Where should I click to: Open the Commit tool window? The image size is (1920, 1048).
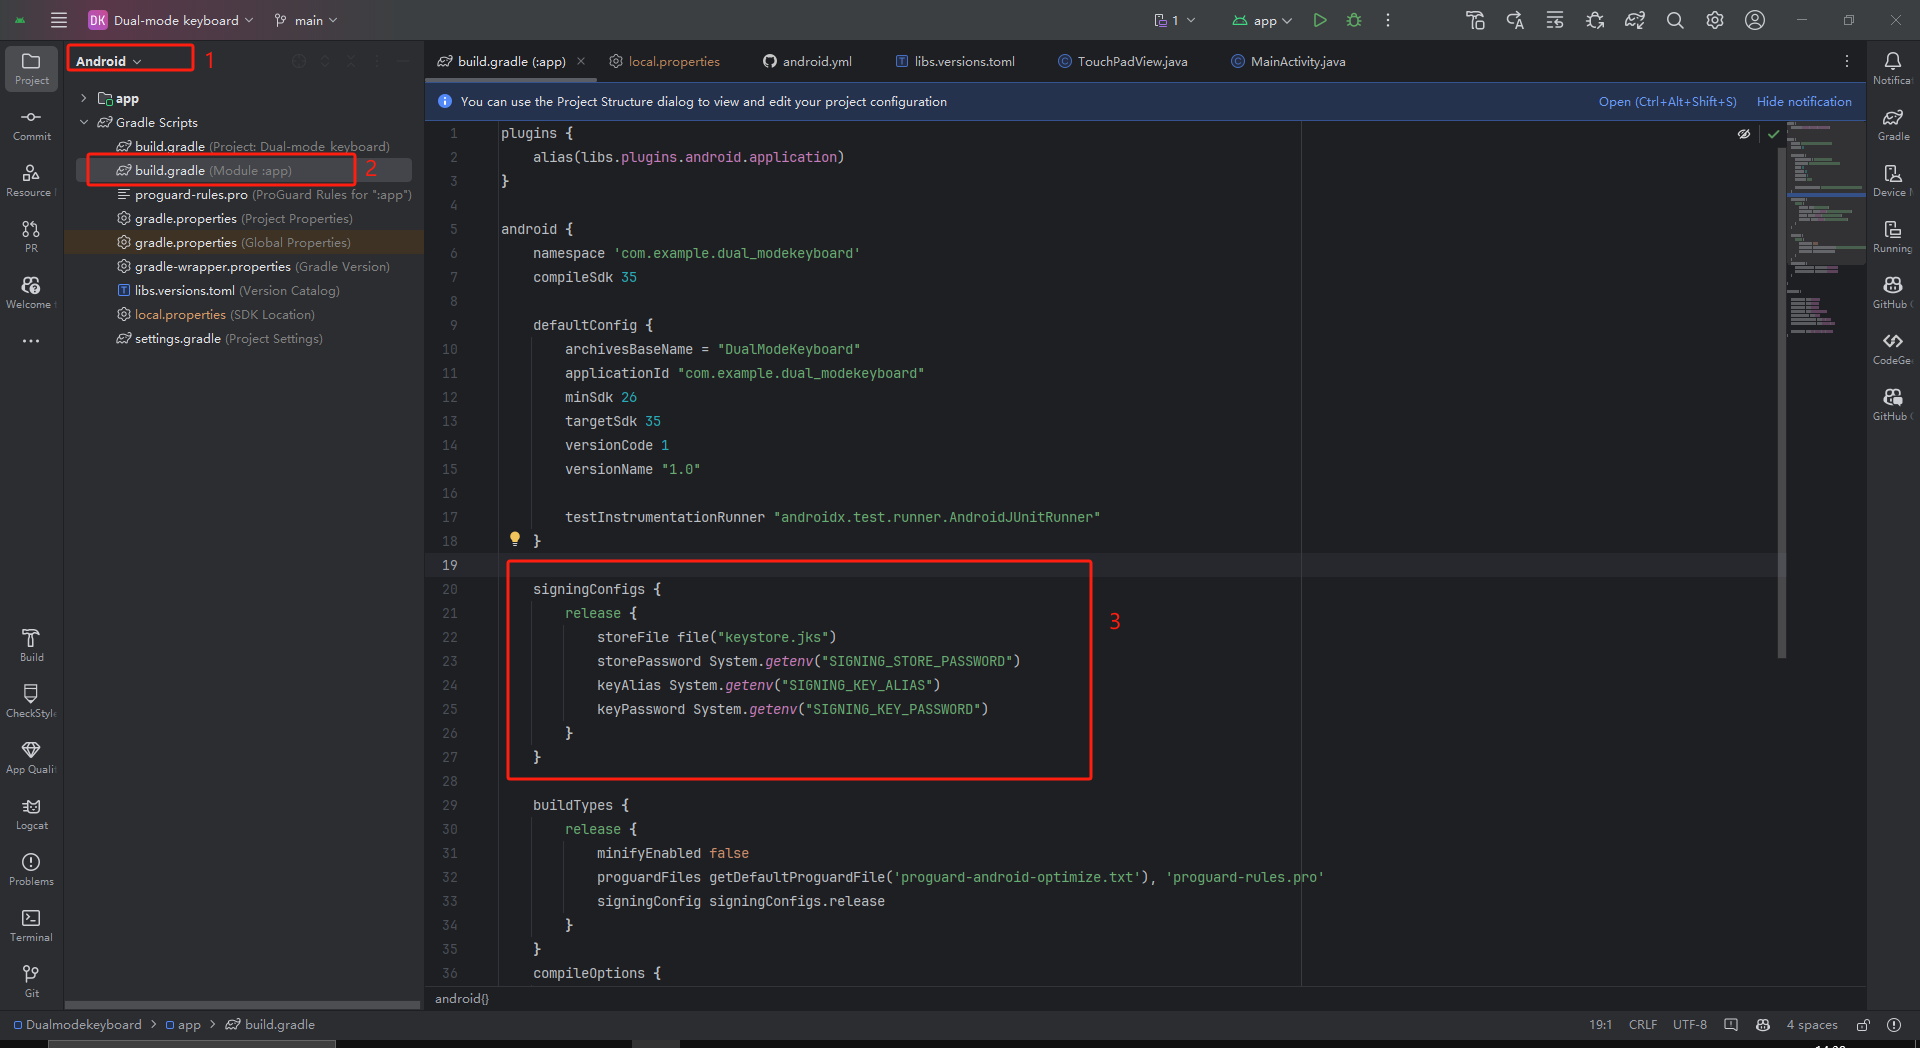pyautogui.click(x=30, y=122)
